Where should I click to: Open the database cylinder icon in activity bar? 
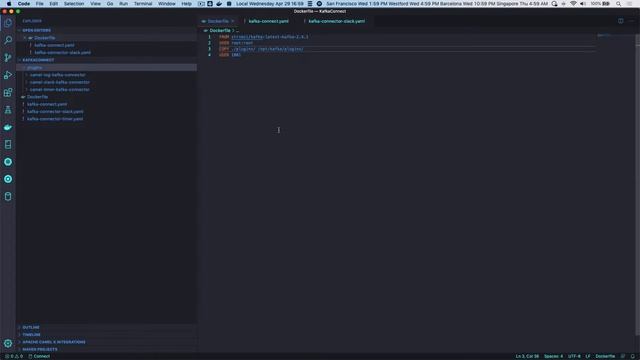[8, 196]
